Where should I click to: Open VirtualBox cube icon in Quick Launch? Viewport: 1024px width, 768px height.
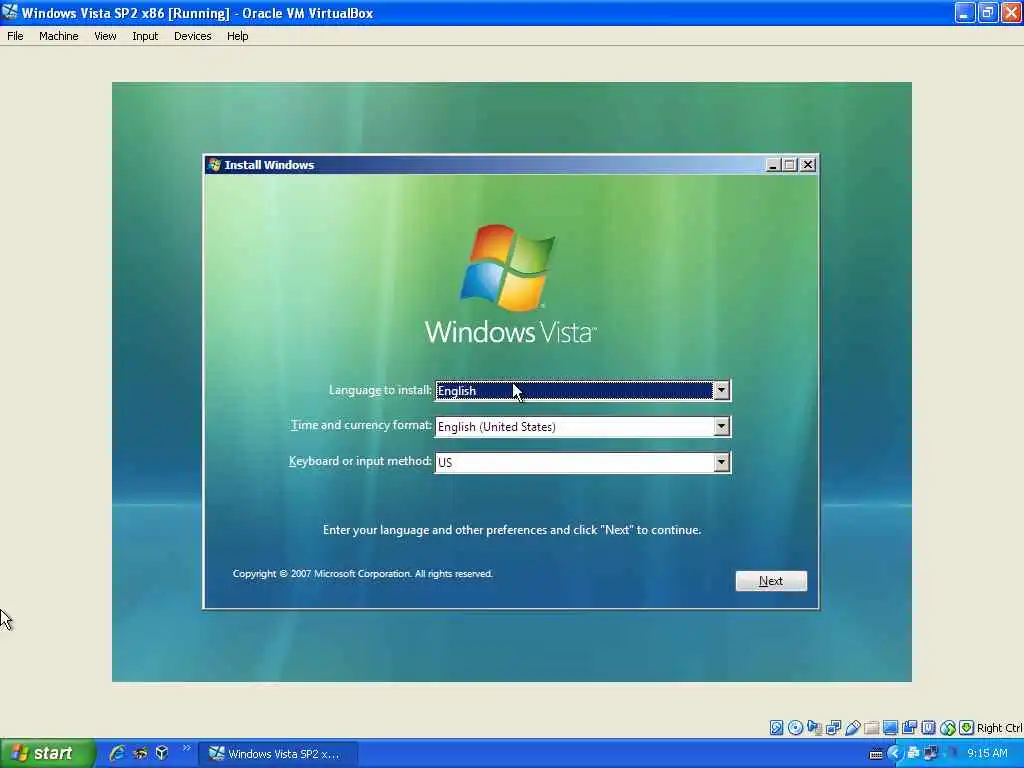pyautogui.click(x=162, y=753)
